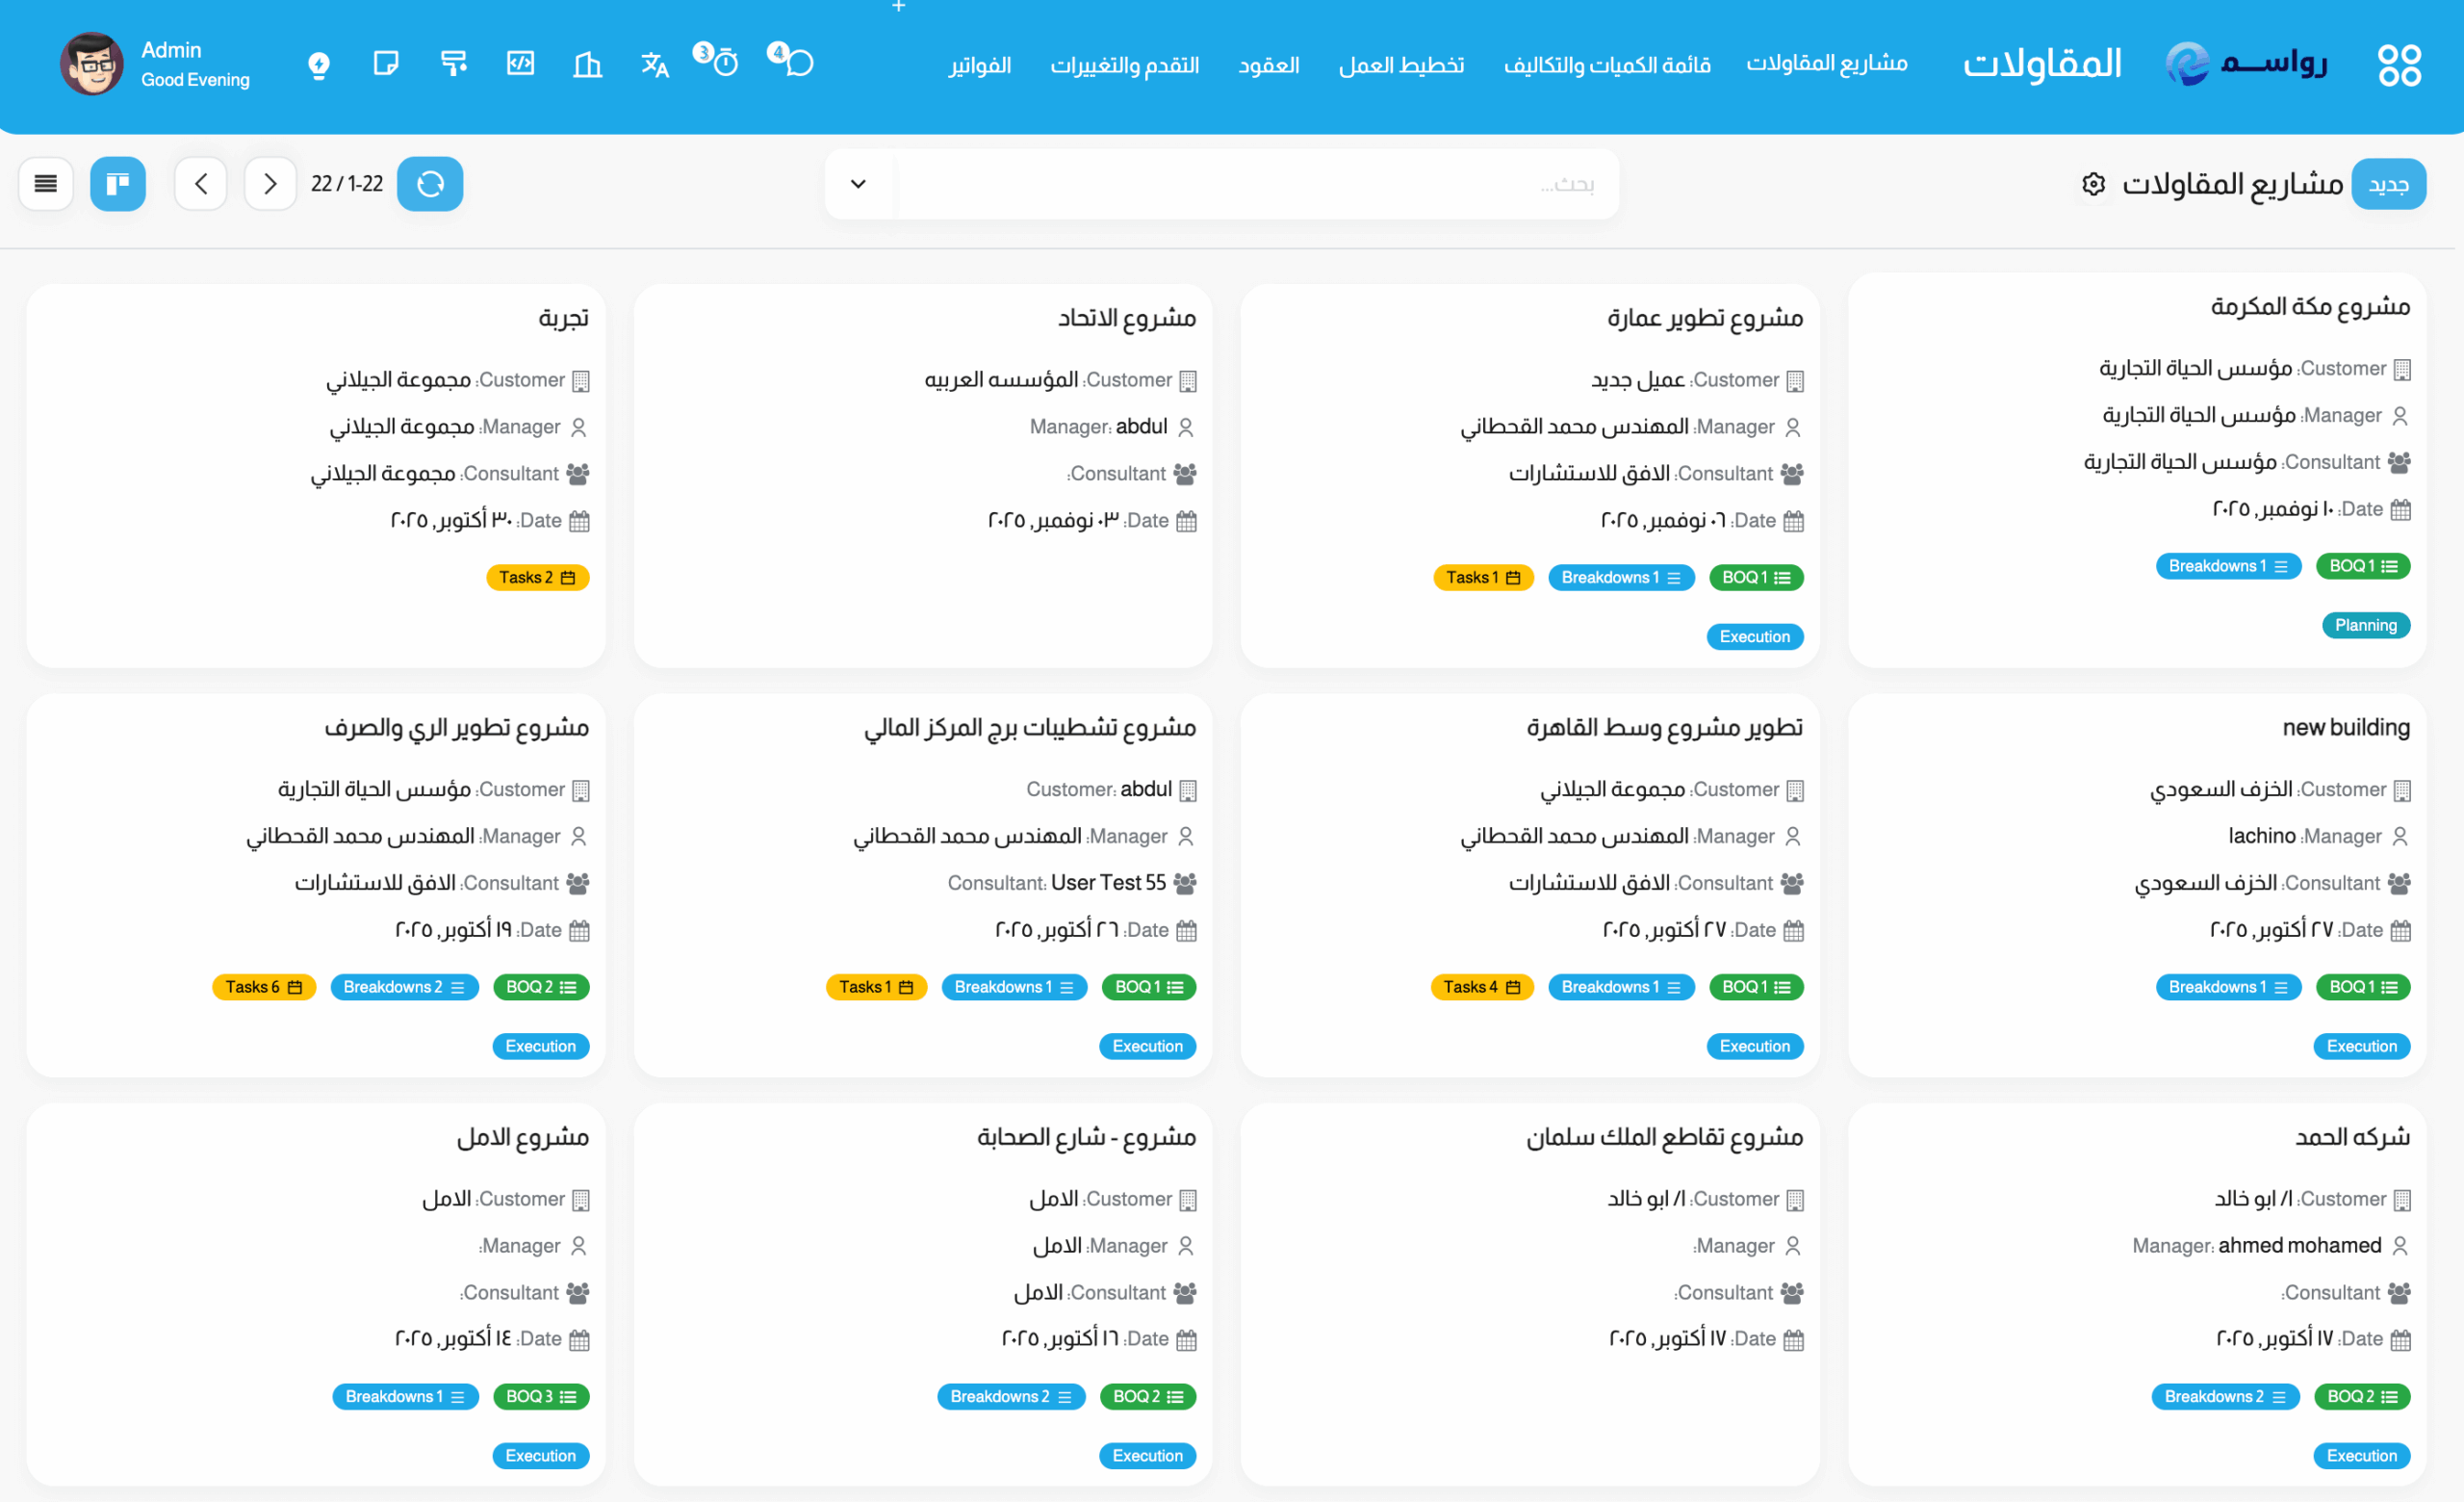The image size is (2464, 1502).
Task: Click the جديد new project button
Action: point(2388,184)
